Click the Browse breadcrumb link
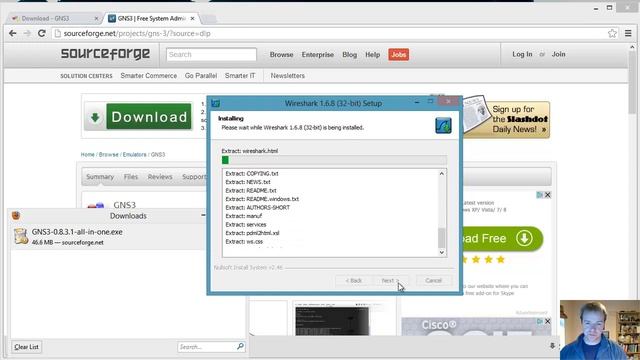640x360 pixels. (x=109, y=155)
